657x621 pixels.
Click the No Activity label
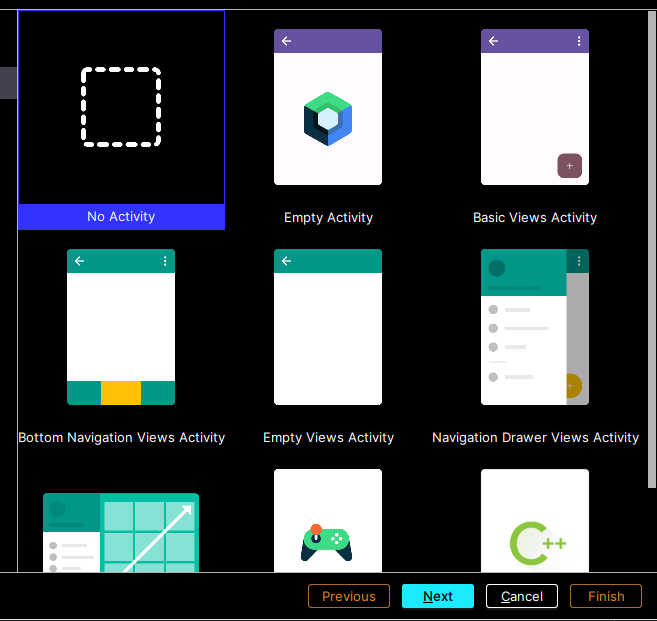(x=121, y=217)
